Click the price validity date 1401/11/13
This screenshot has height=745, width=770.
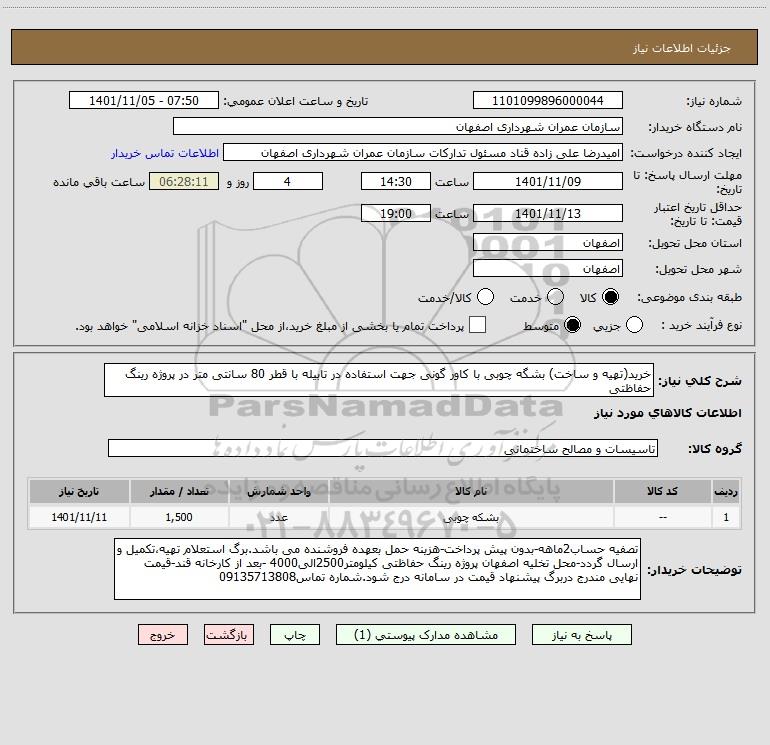548,213
